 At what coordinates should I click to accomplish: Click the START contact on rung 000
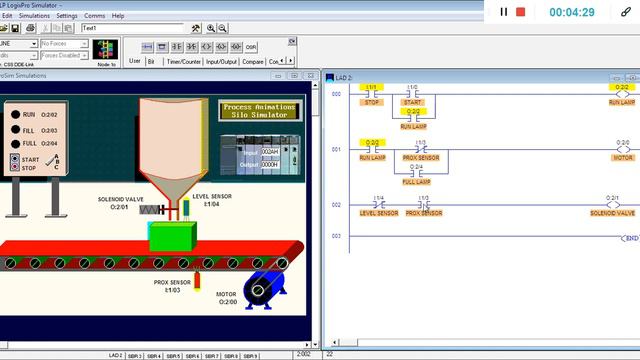point(412,94)
